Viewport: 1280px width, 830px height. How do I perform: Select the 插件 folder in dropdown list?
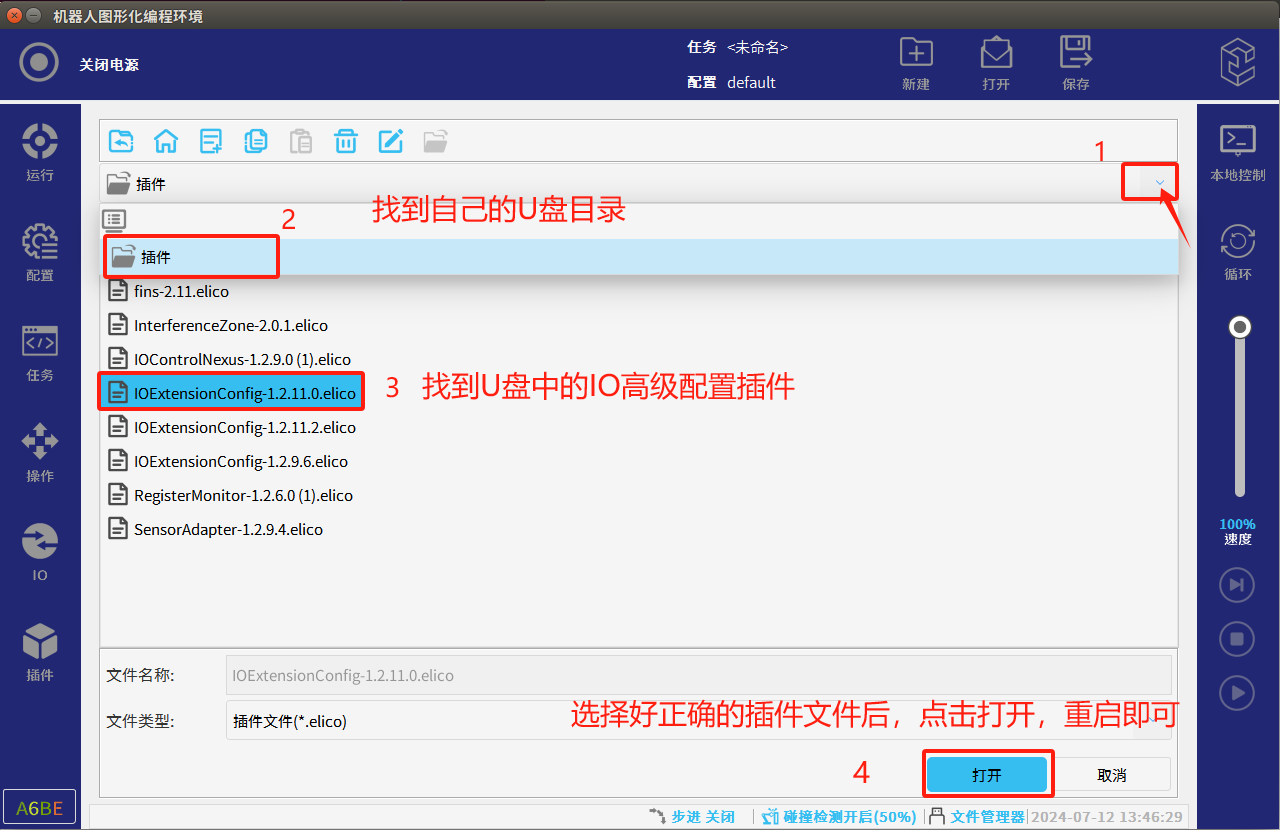click(155, 257)
